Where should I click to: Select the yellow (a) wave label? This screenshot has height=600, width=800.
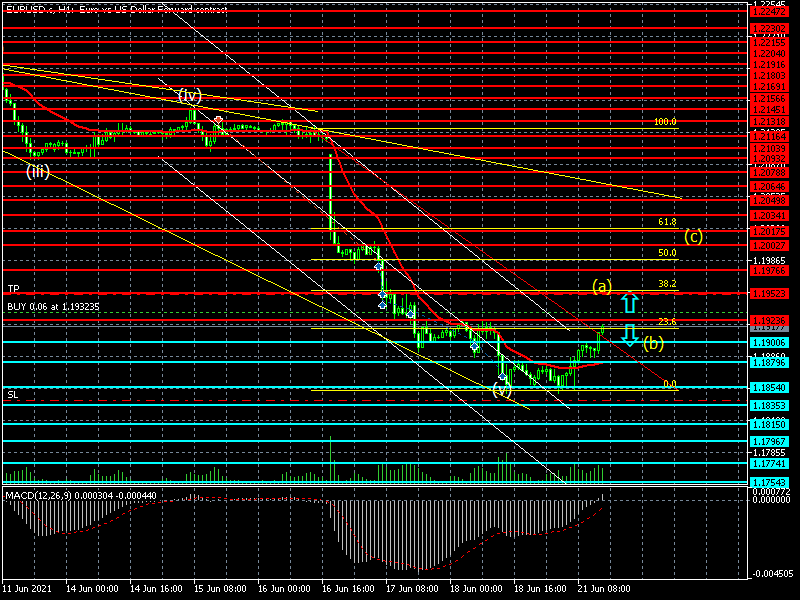pos(602,287)
